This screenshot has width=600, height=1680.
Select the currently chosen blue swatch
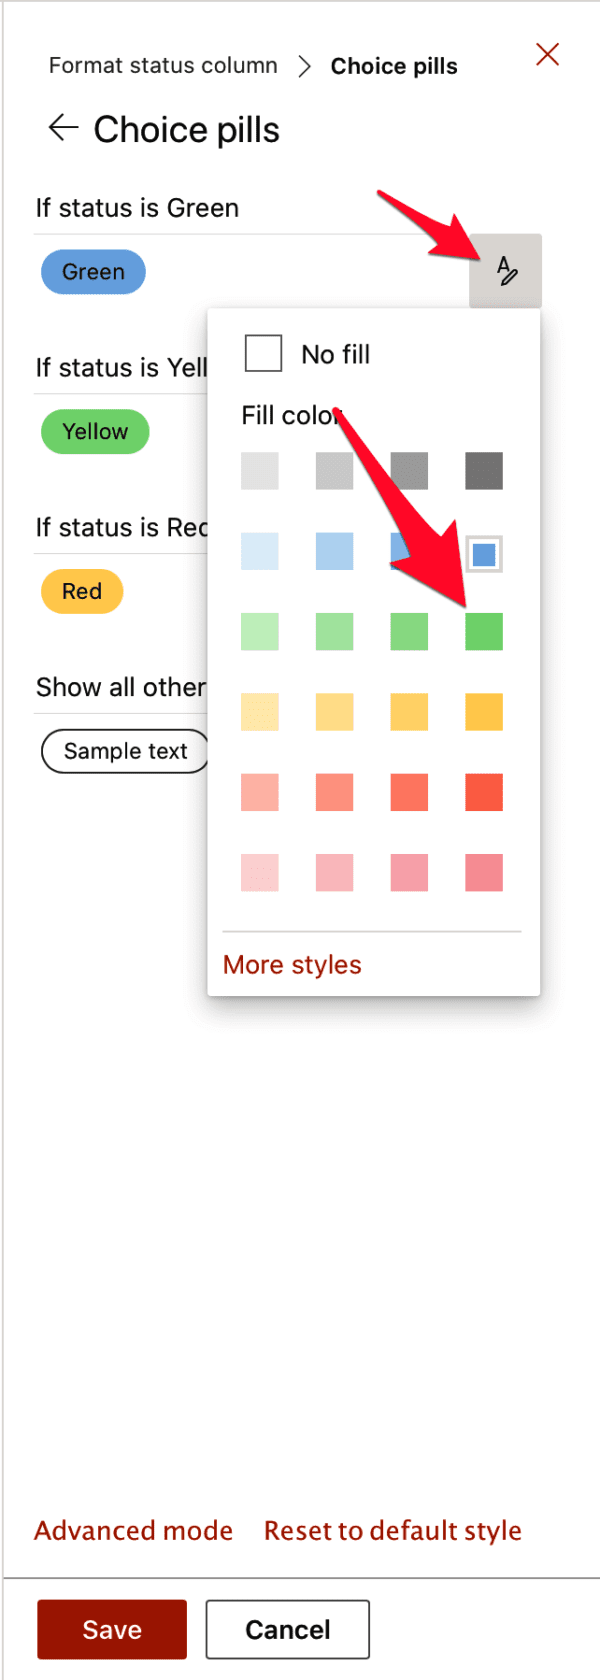pos(483,551)
